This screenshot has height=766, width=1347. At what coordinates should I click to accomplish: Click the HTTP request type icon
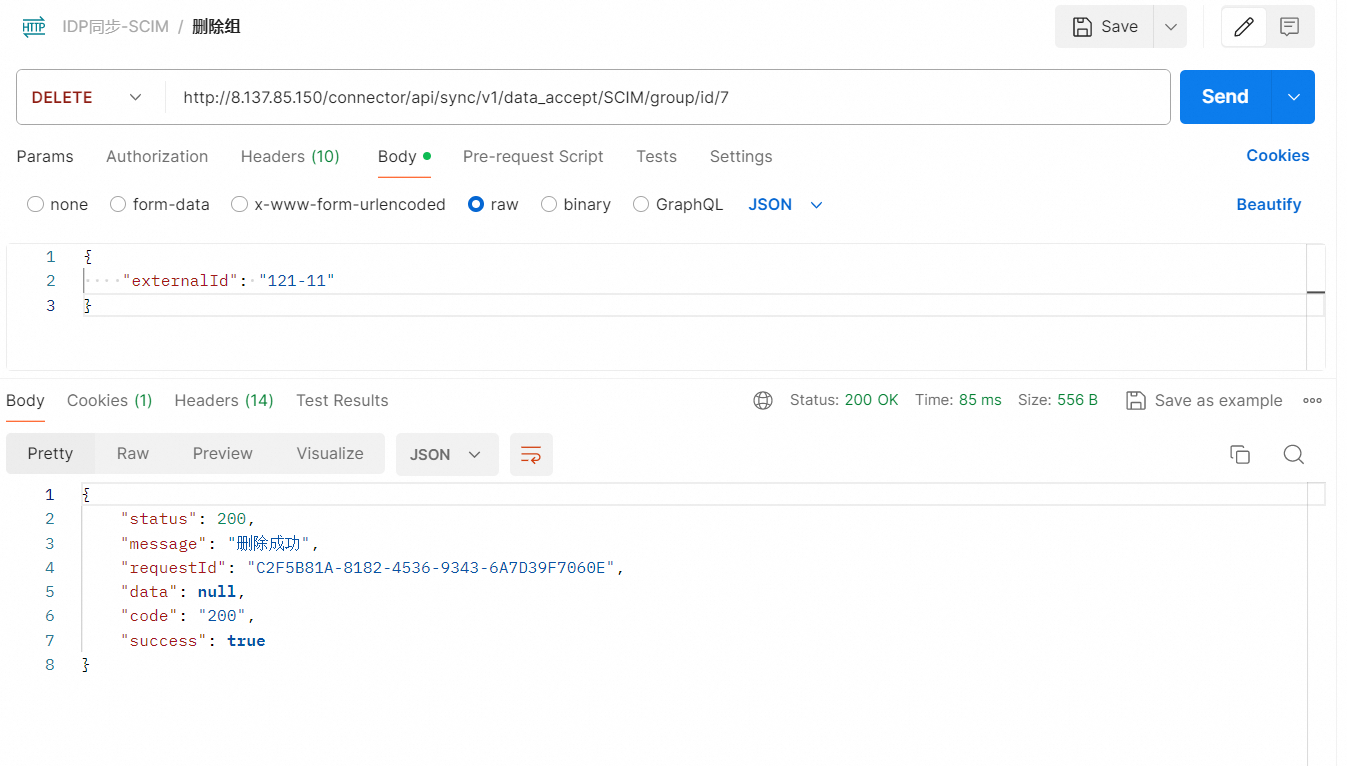pyautogui.click(x=34, y=27)
